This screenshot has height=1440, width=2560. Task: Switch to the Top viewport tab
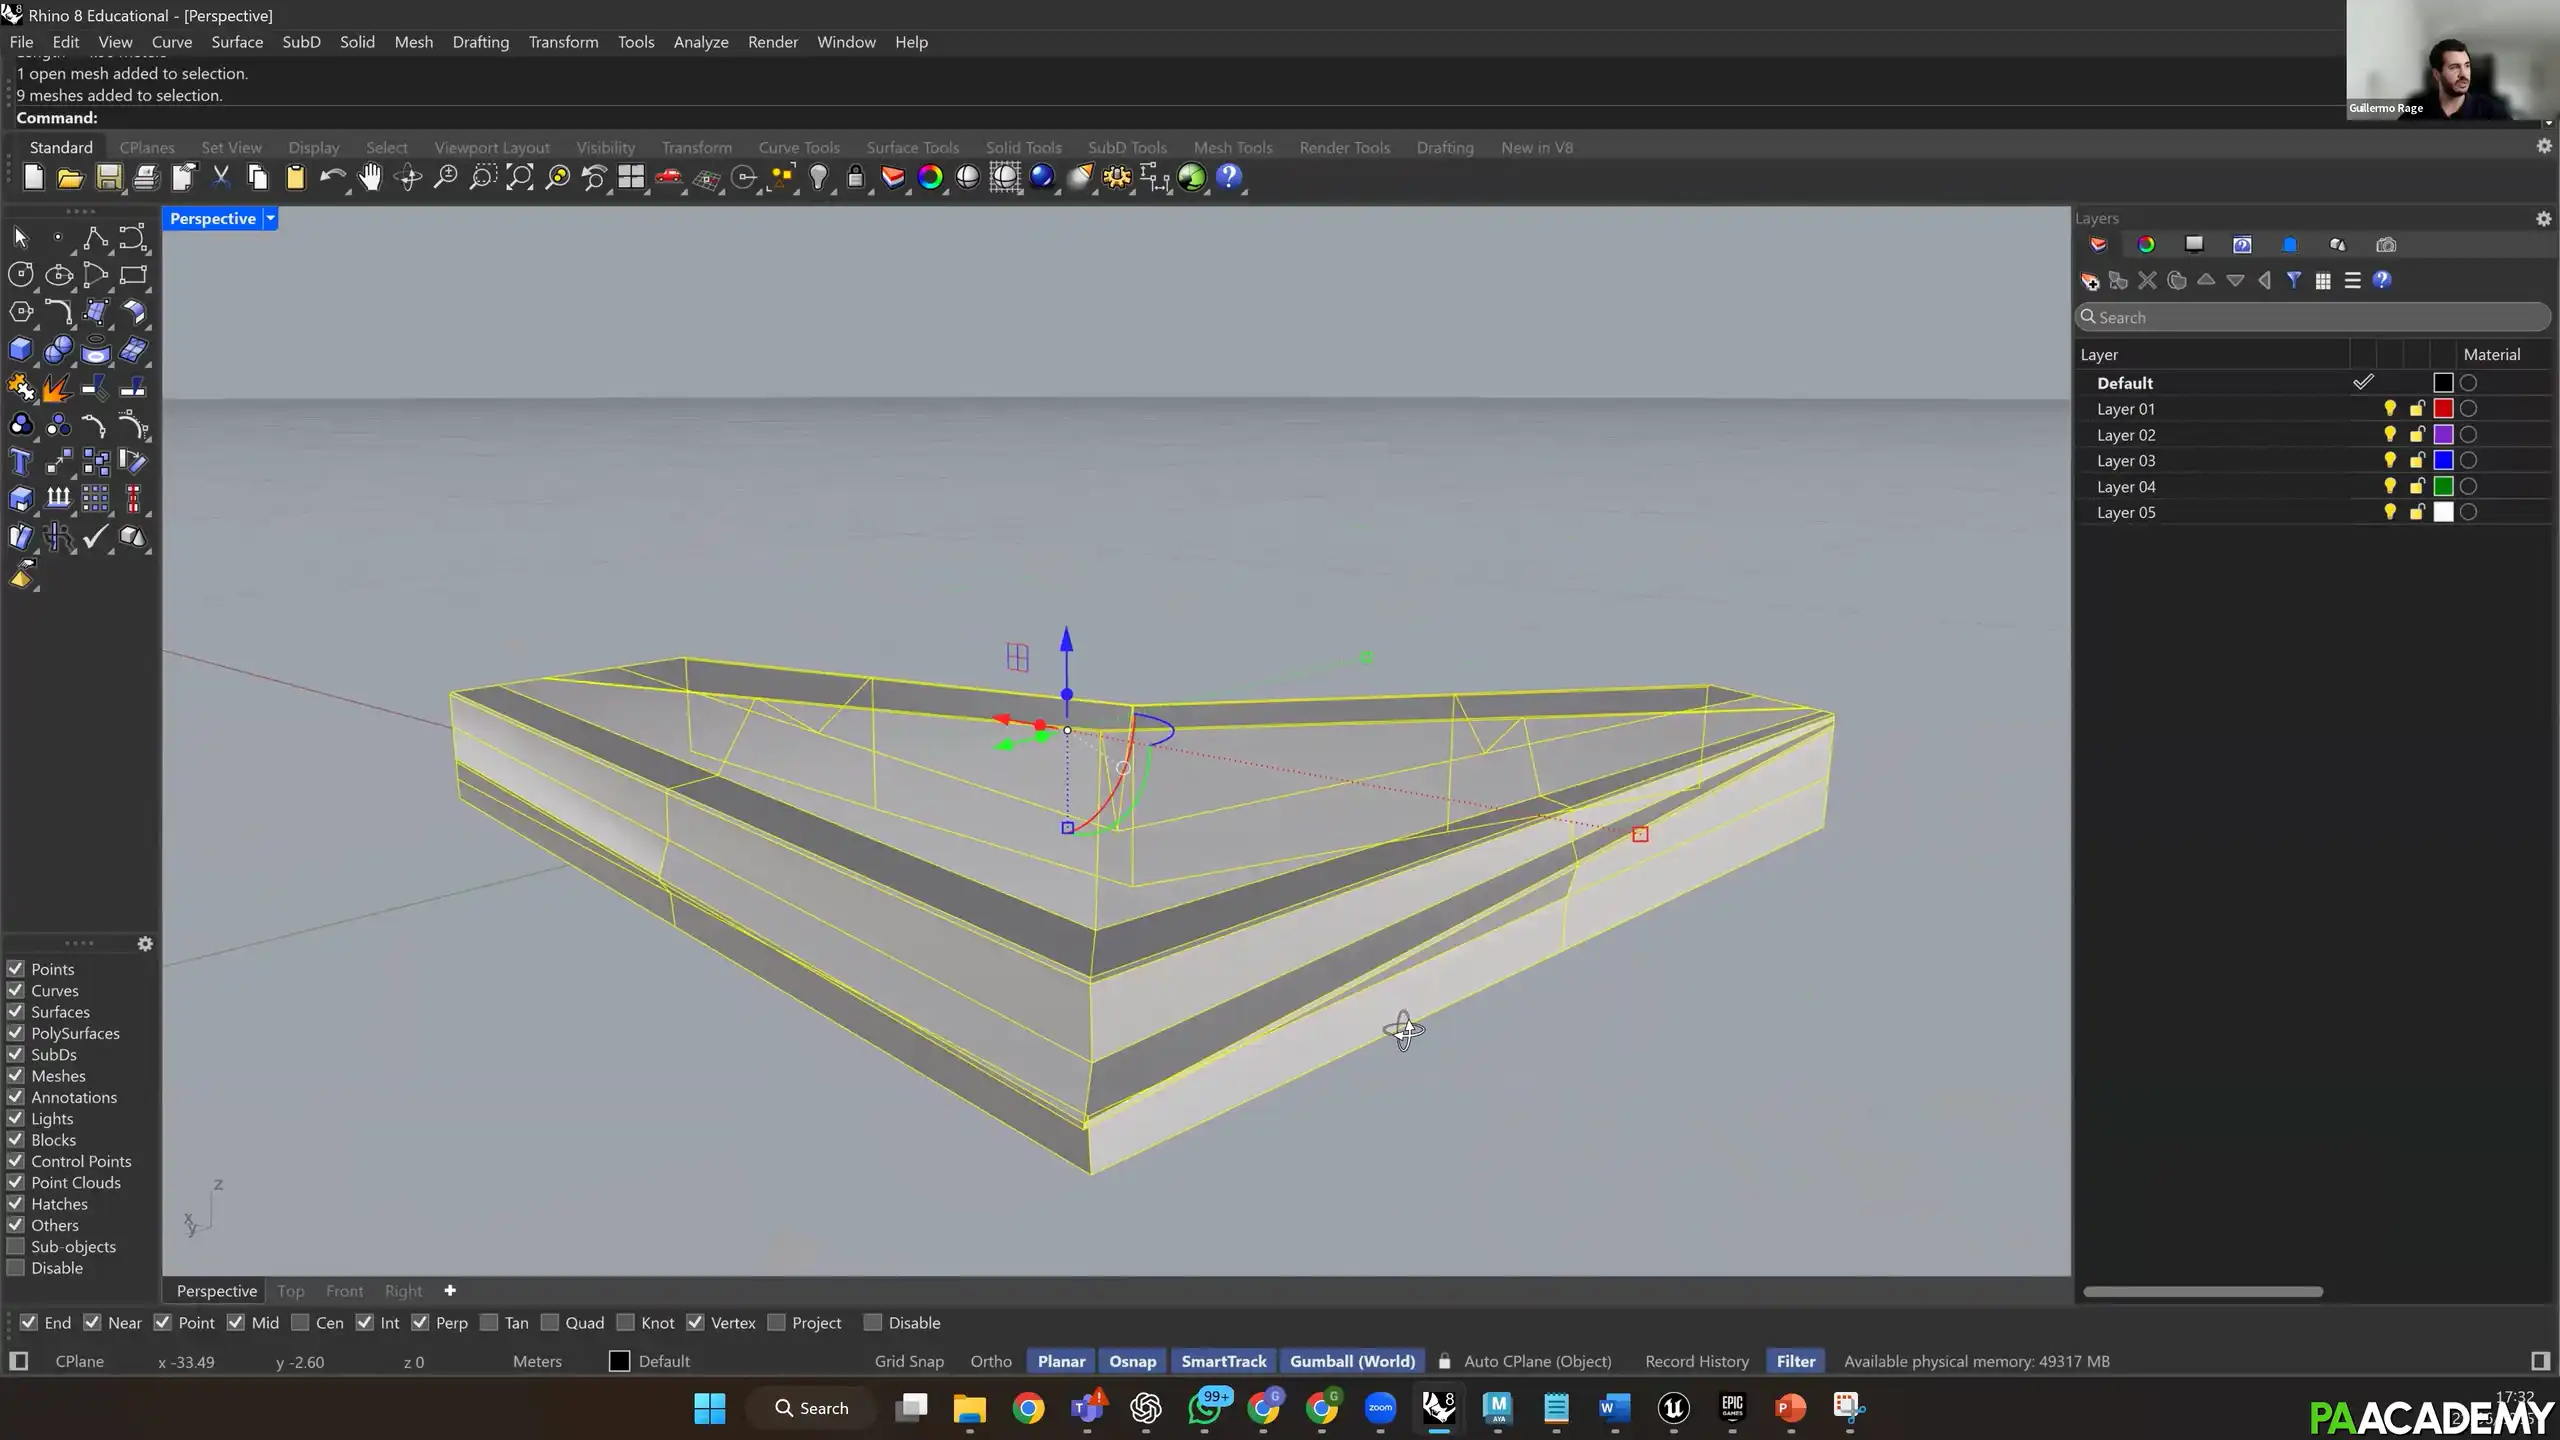[289, 1290]
